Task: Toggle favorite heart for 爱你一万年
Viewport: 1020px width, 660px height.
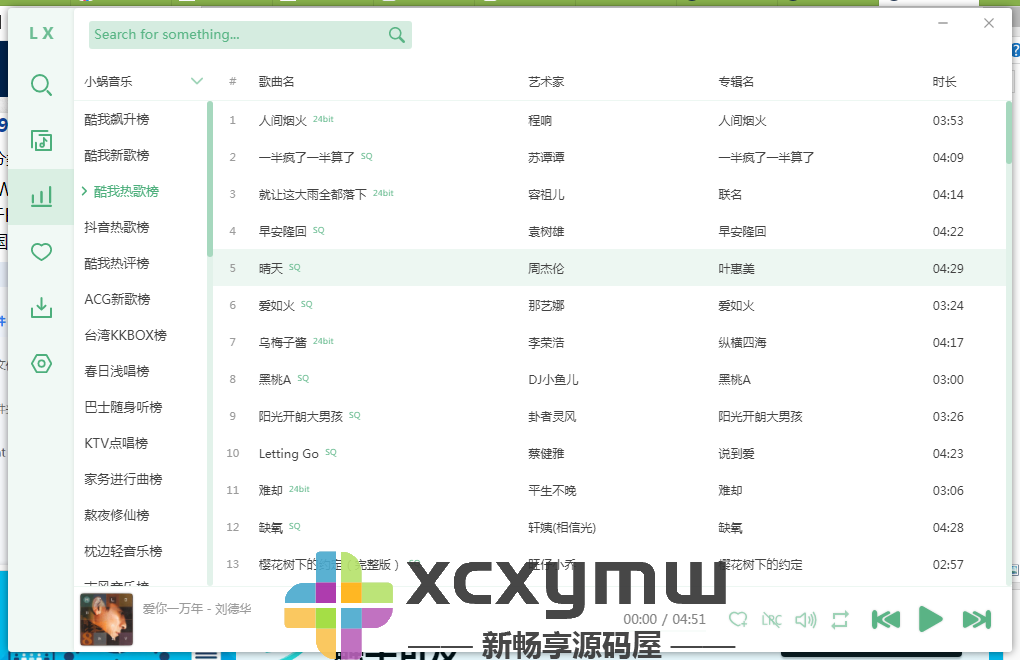Action: coord(738,620)
